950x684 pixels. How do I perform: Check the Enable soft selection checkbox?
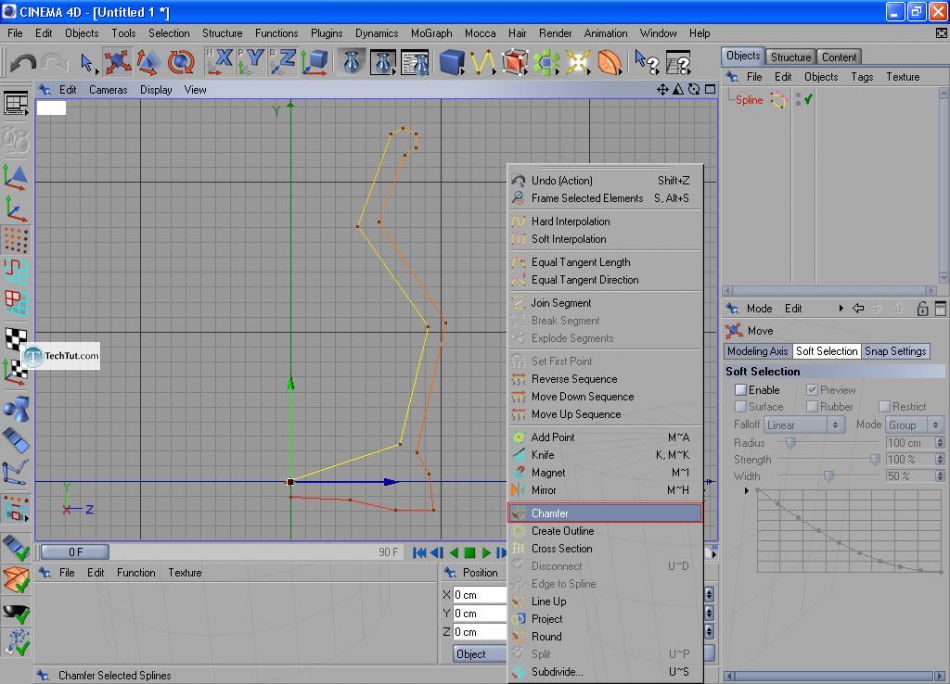click(x=740, y=390)
